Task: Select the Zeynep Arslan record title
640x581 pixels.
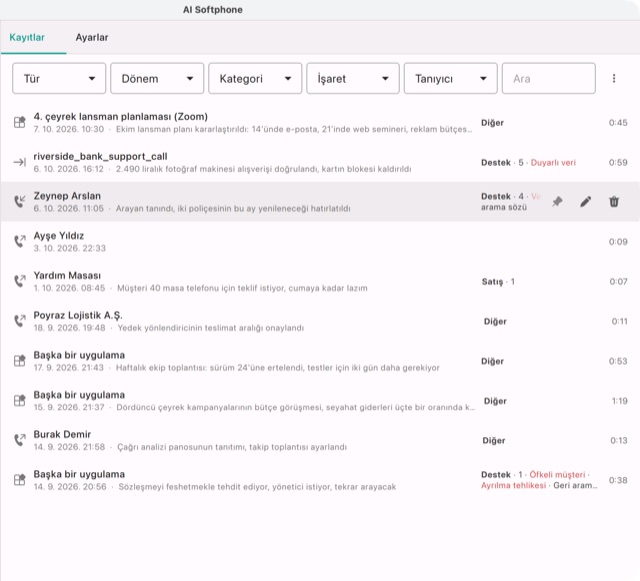Action: pyautogui.click(x=67, y=196)
